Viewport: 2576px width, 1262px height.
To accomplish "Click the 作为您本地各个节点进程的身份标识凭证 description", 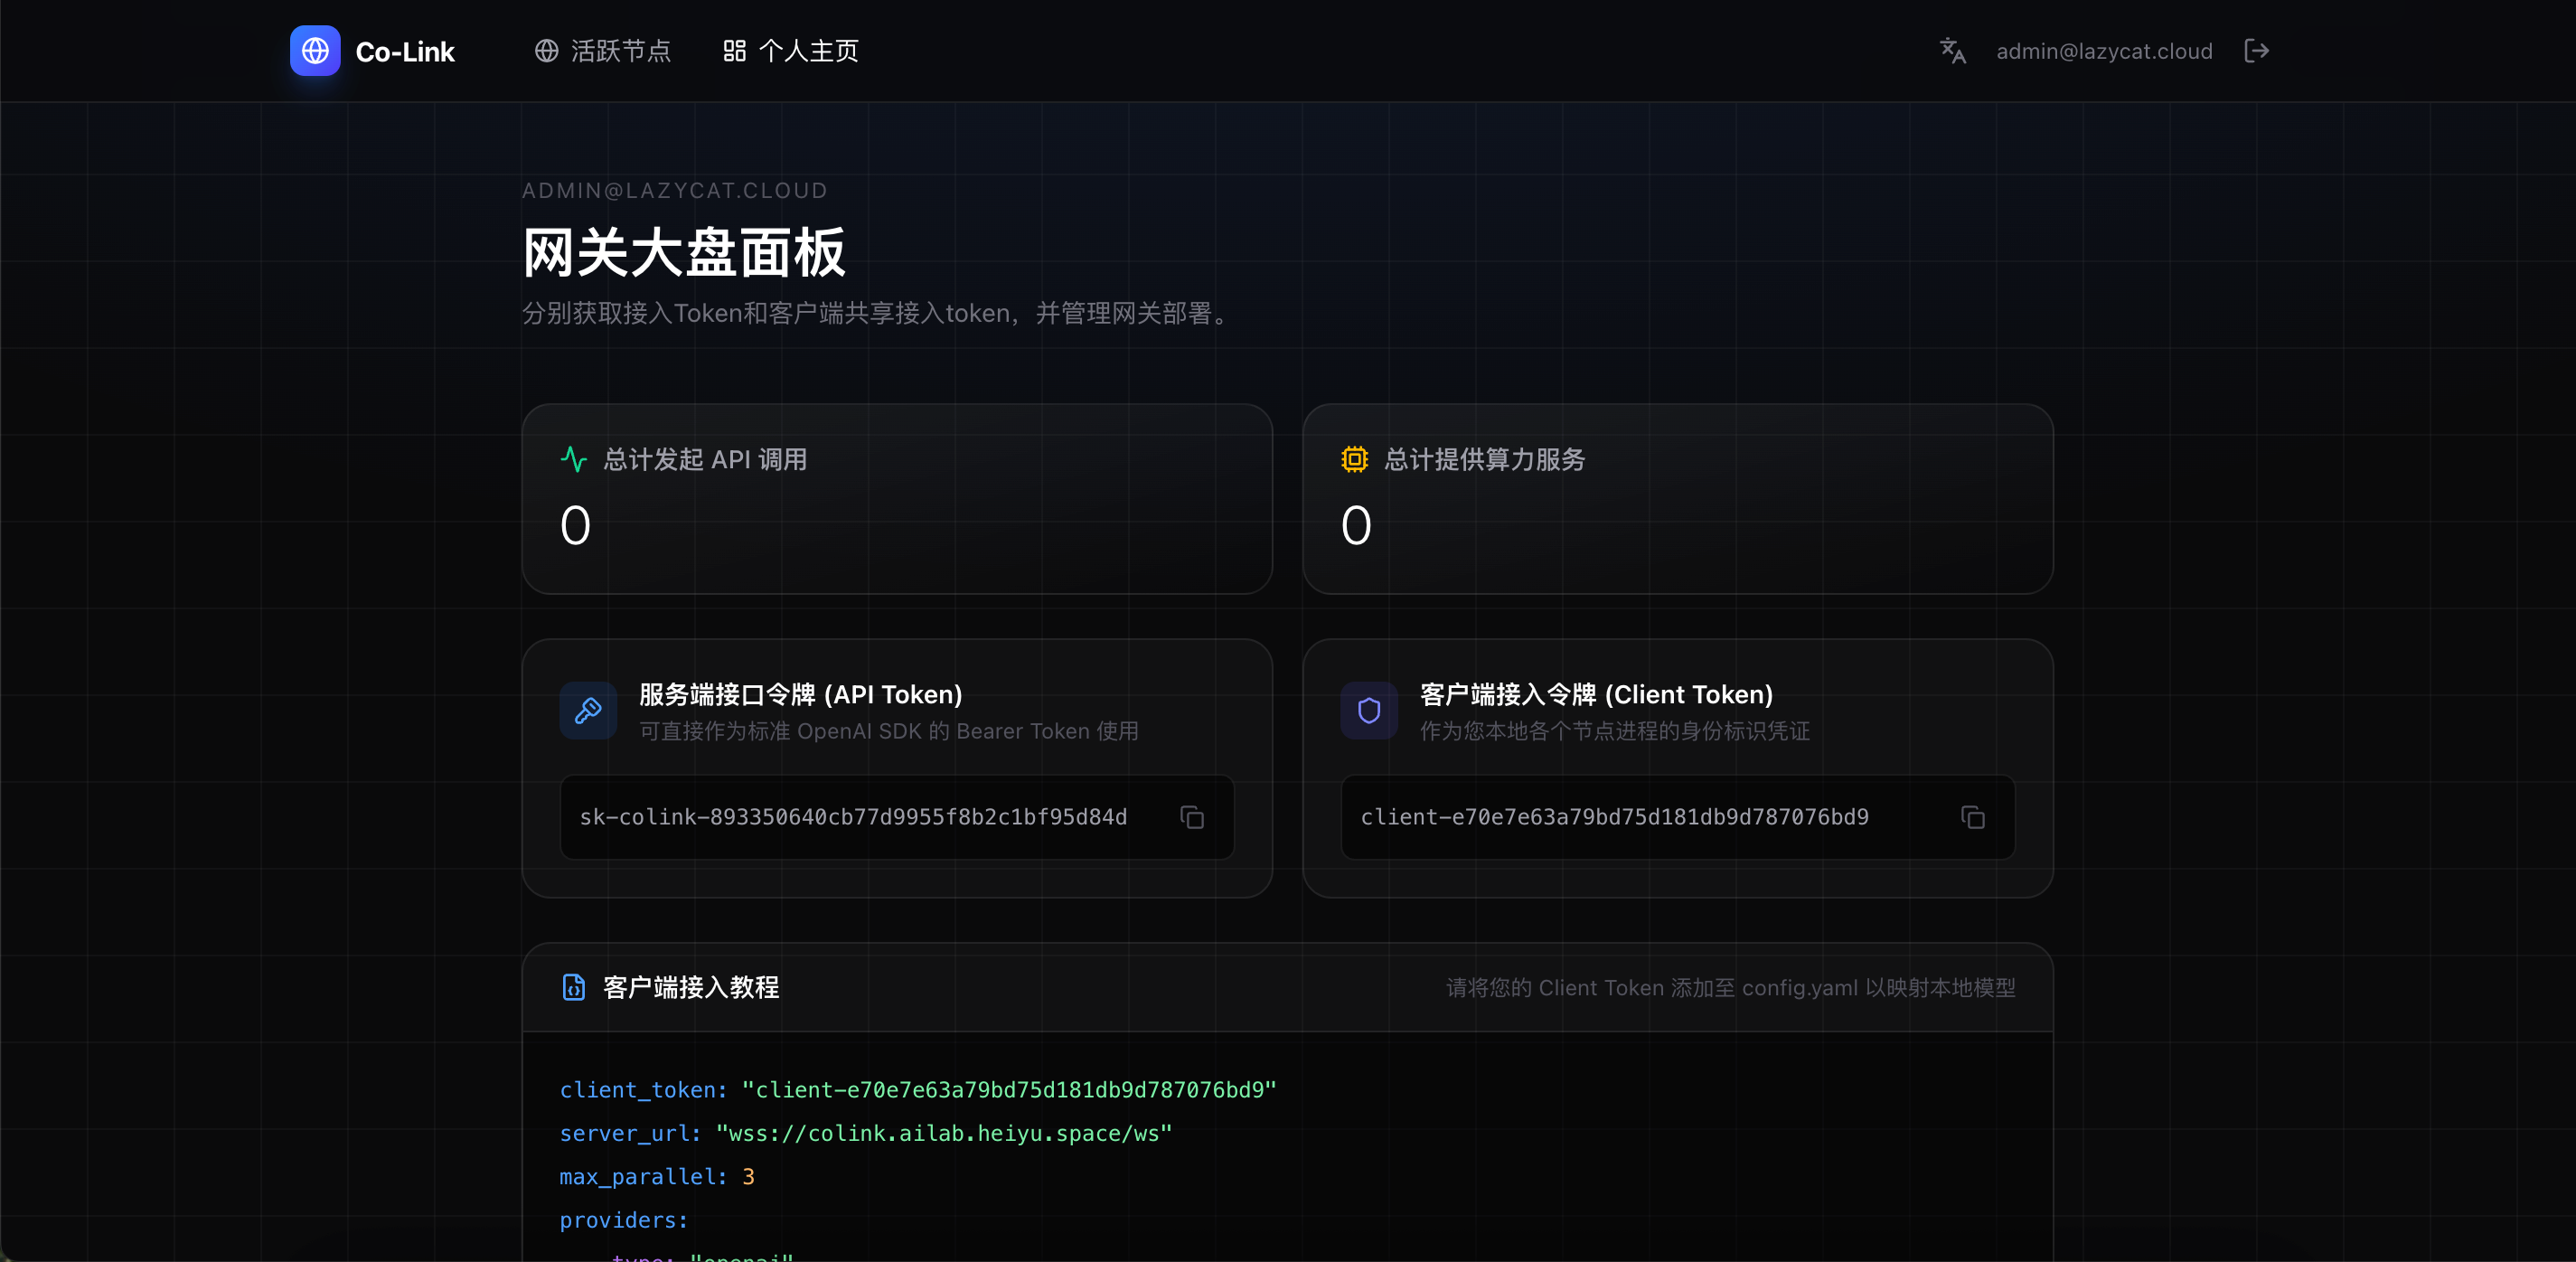I will [x=1614, y=731].
